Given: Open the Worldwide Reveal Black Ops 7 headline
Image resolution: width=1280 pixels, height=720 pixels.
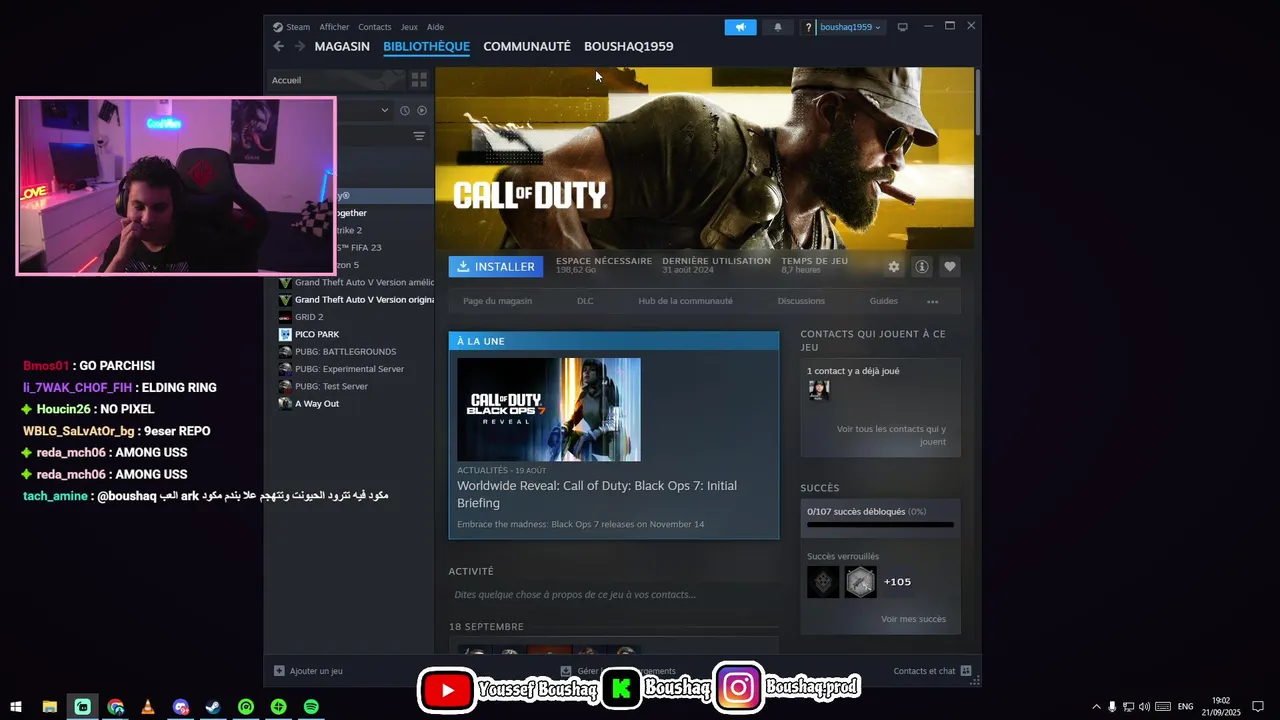Looking at the screenshot, I should pos(597,494).
